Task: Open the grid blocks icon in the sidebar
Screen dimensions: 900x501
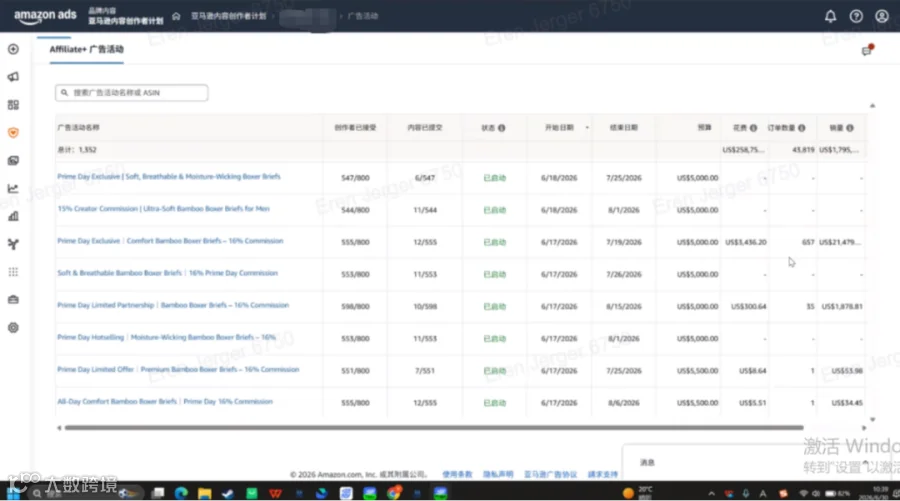Action: [x=13, y=105]
